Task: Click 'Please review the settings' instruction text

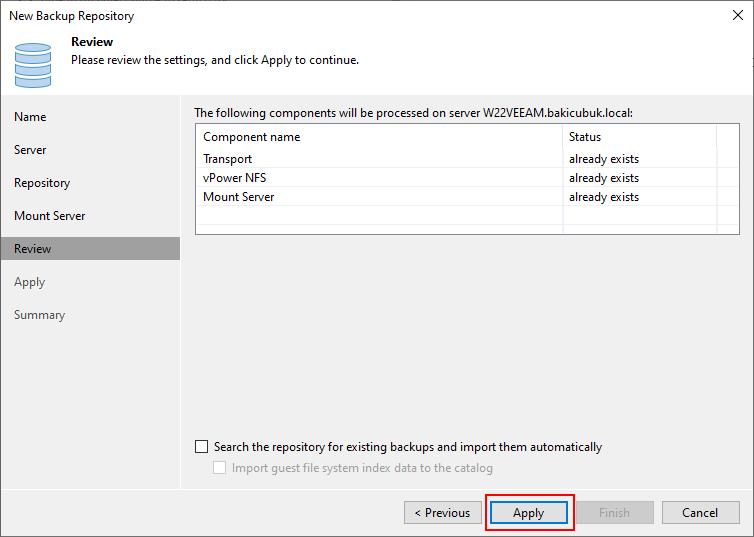Action: click(215, 60)
